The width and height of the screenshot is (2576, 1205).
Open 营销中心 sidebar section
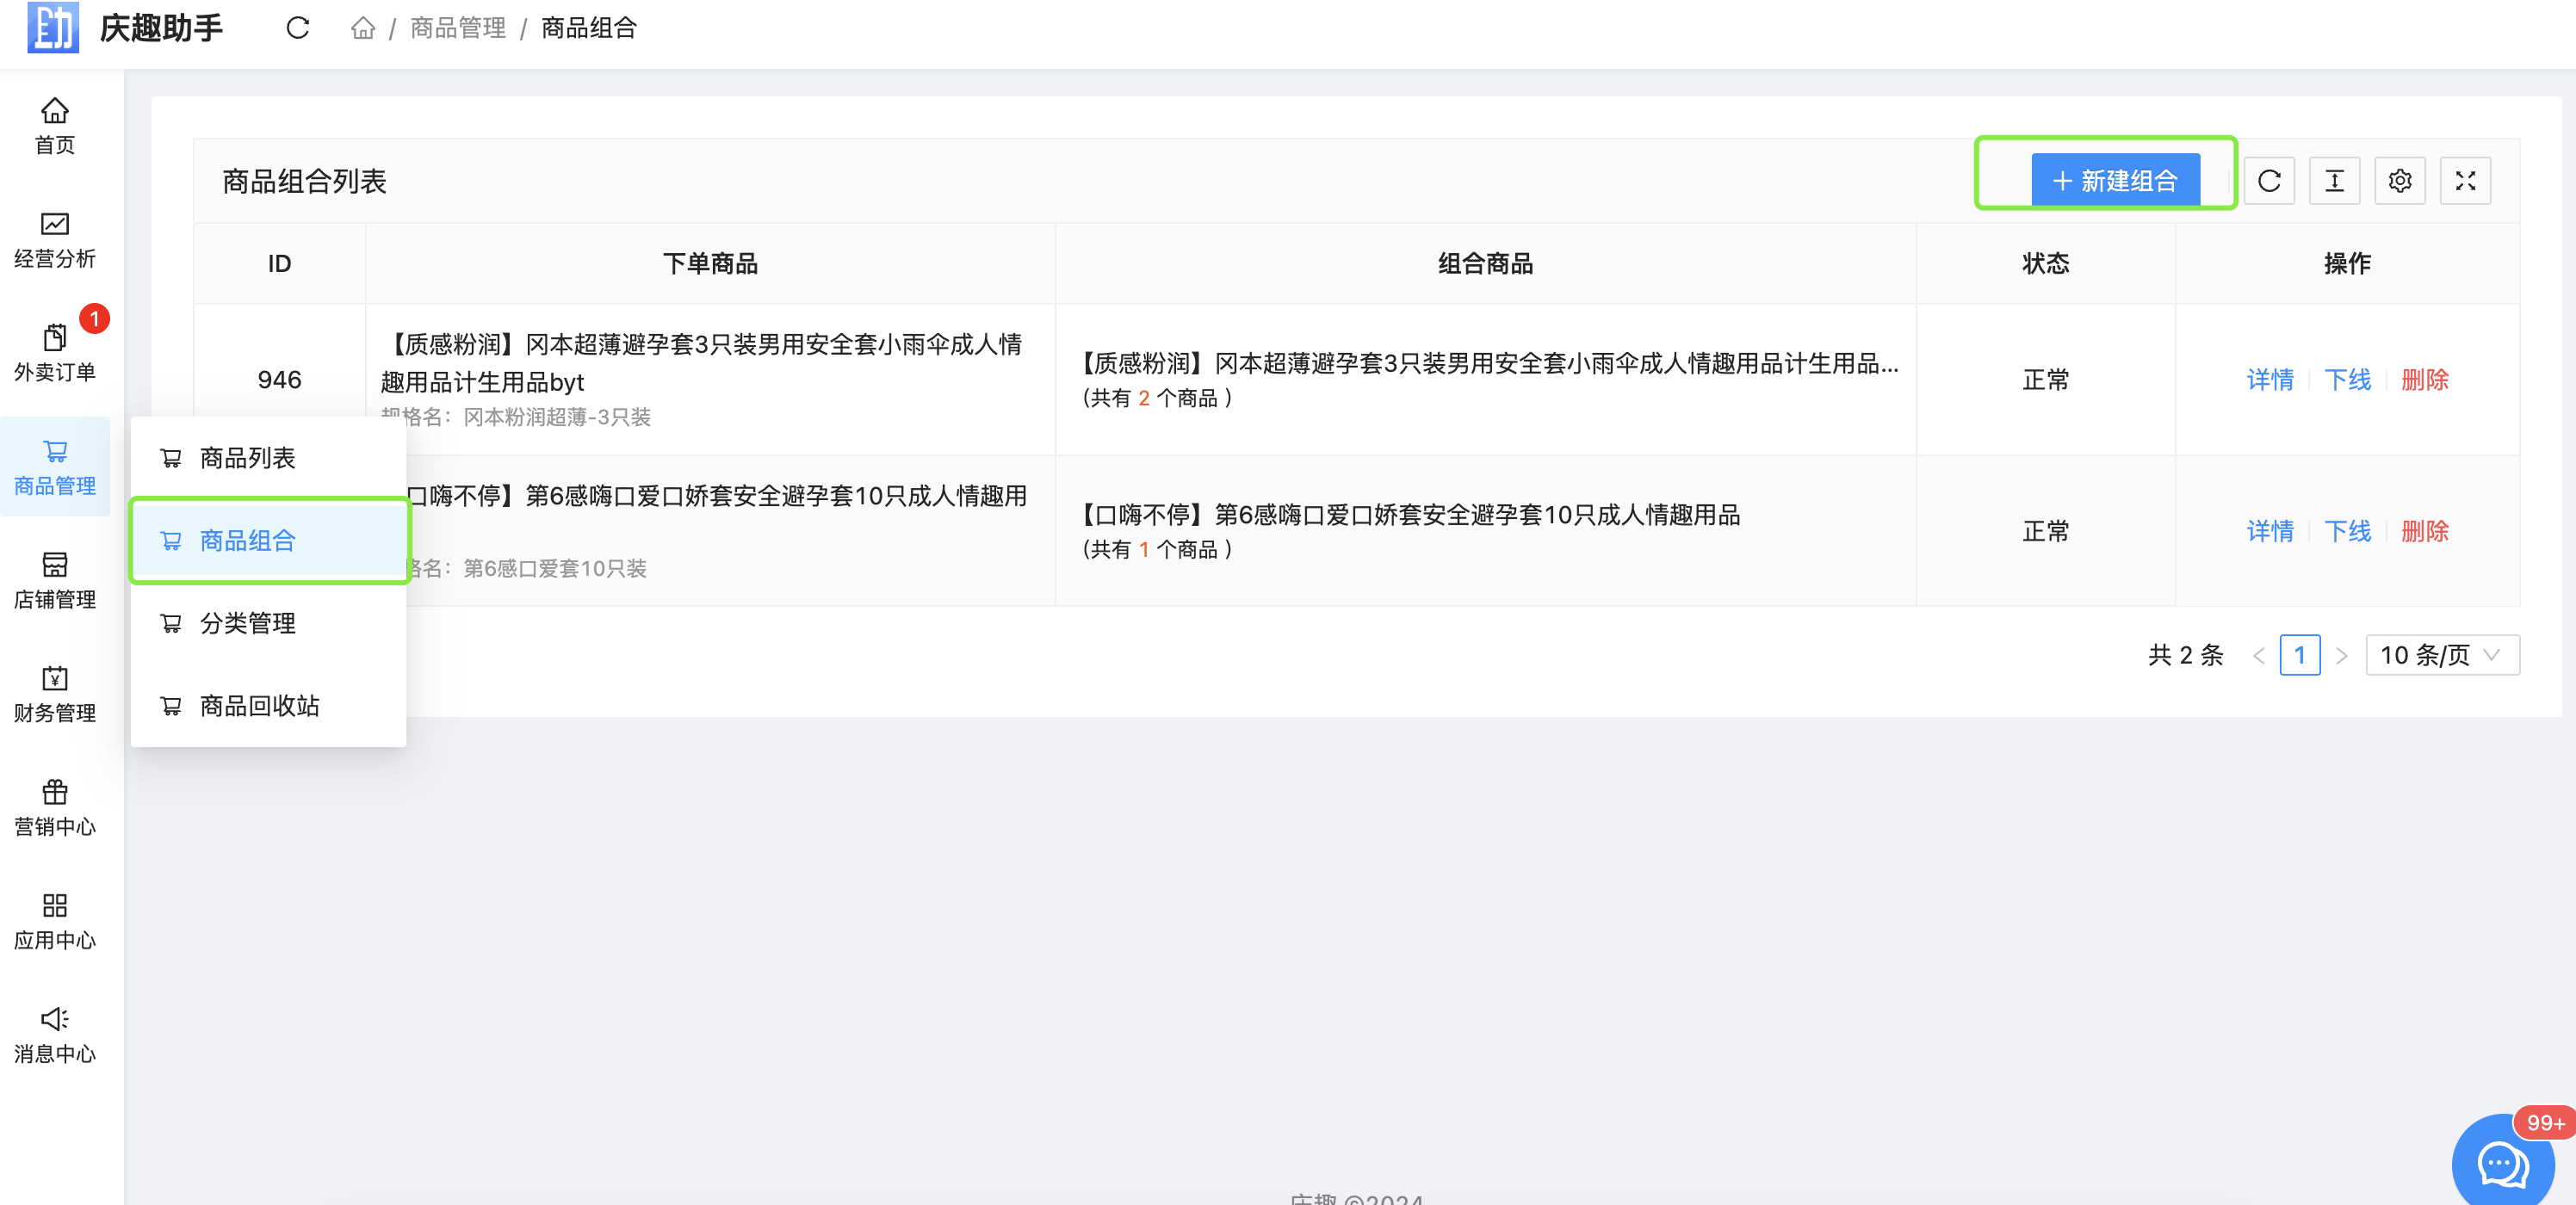point(55,807)
